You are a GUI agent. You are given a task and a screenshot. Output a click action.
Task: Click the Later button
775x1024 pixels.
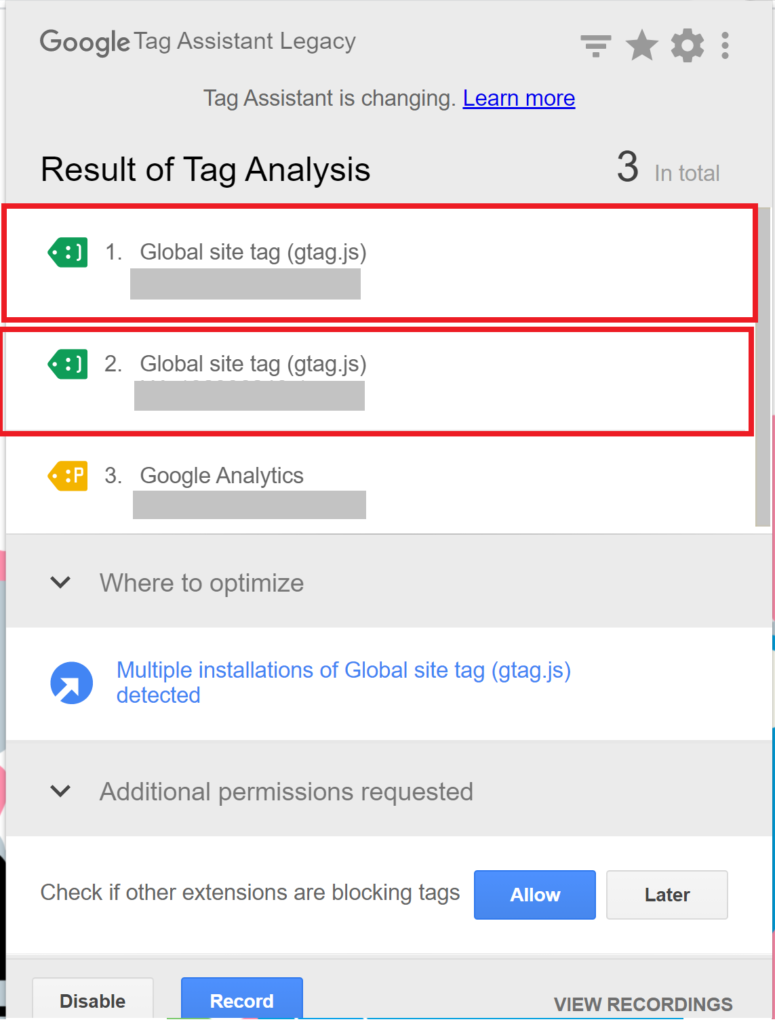click(x=666, y=895)
